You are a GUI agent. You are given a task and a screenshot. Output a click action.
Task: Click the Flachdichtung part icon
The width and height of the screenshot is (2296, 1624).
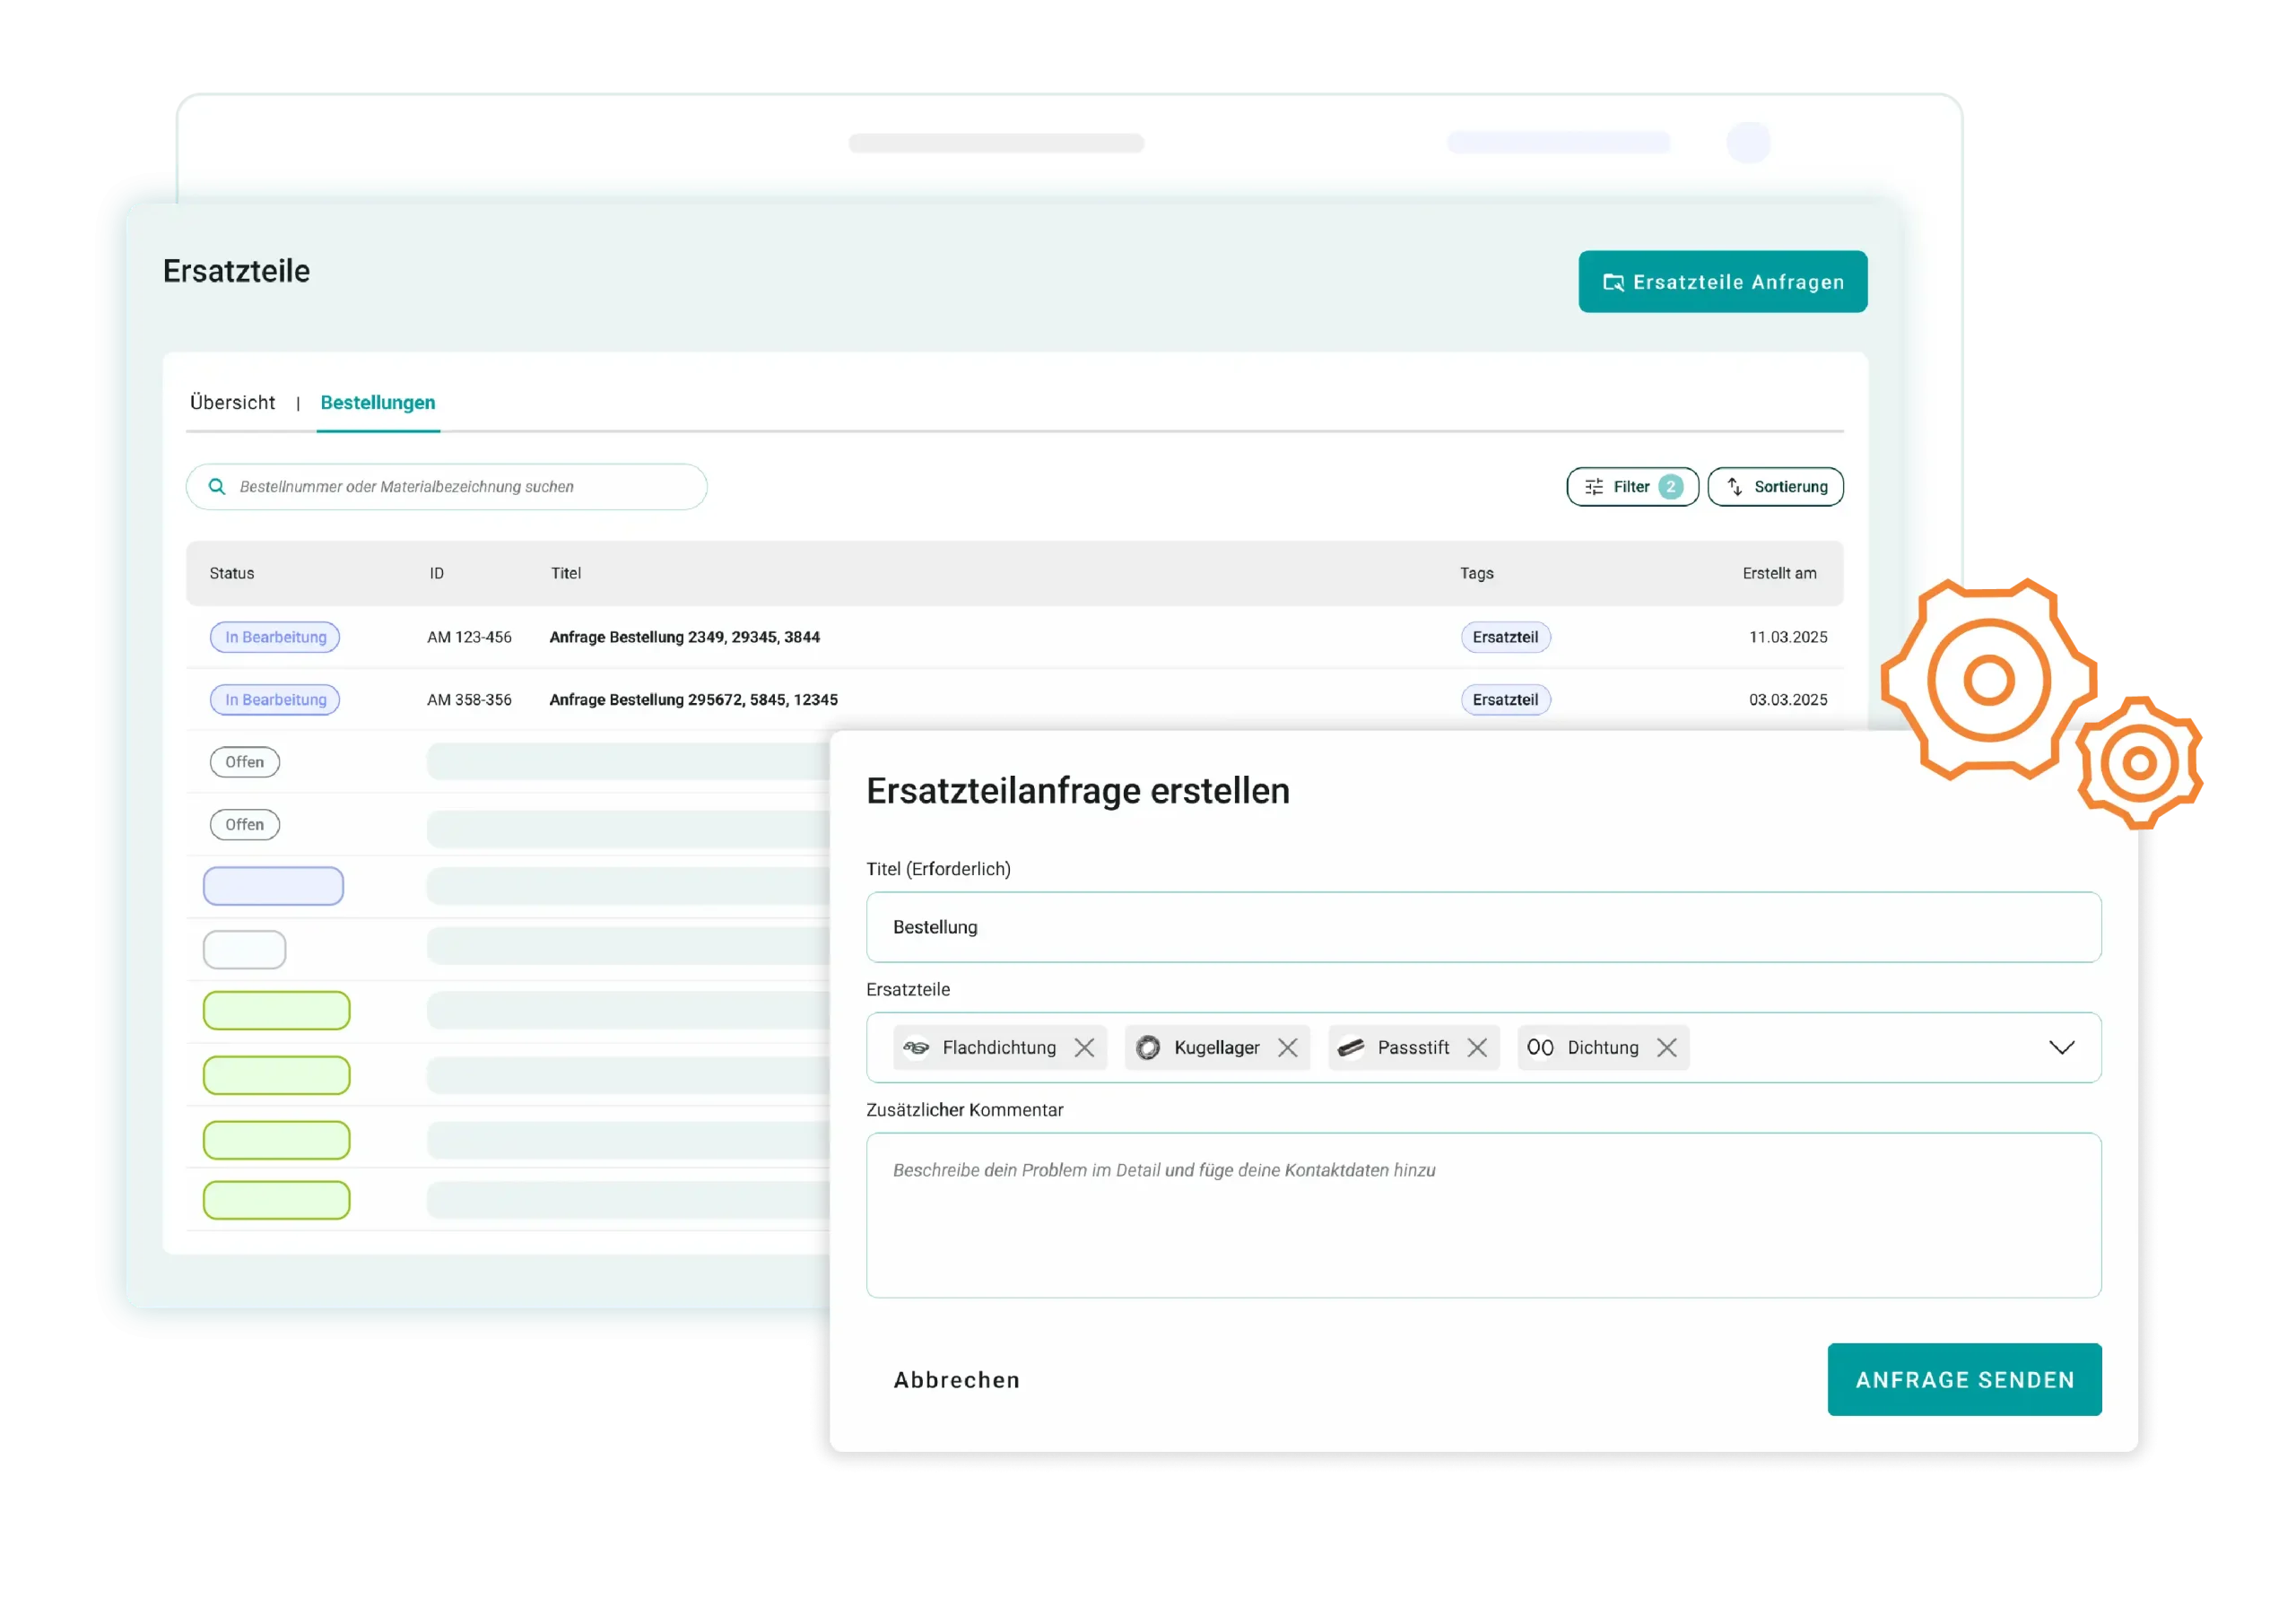[916, 1047]
